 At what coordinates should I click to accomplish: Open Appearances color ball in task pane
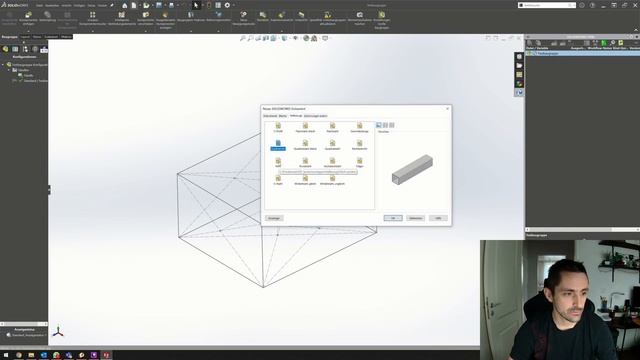coord(519,84)
